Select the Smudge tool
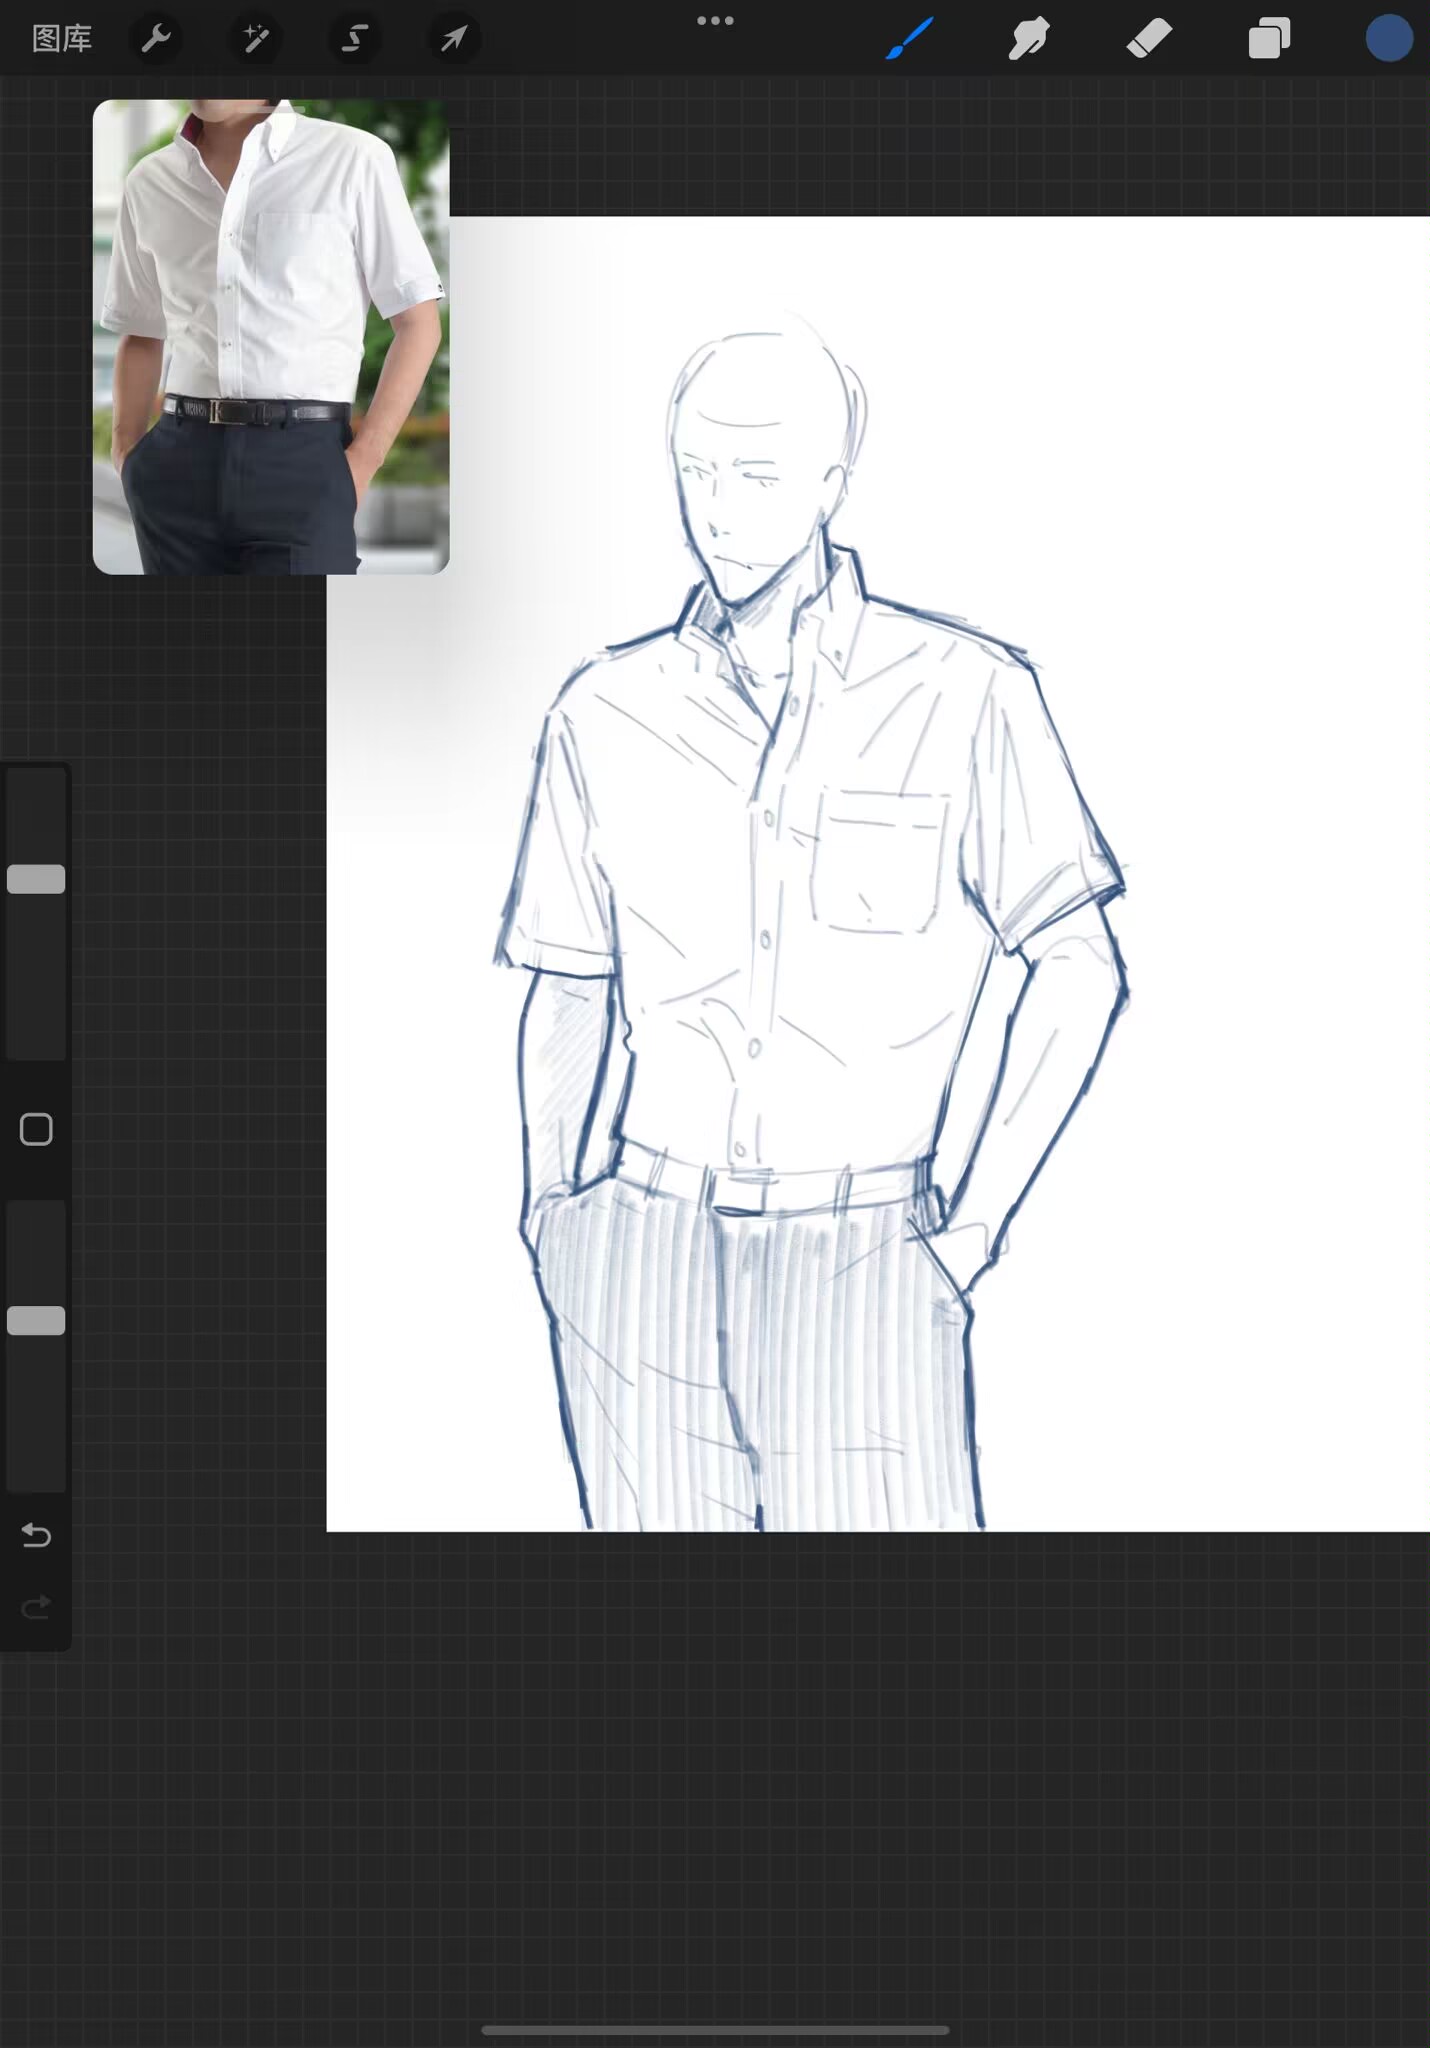 point(1029,39)
